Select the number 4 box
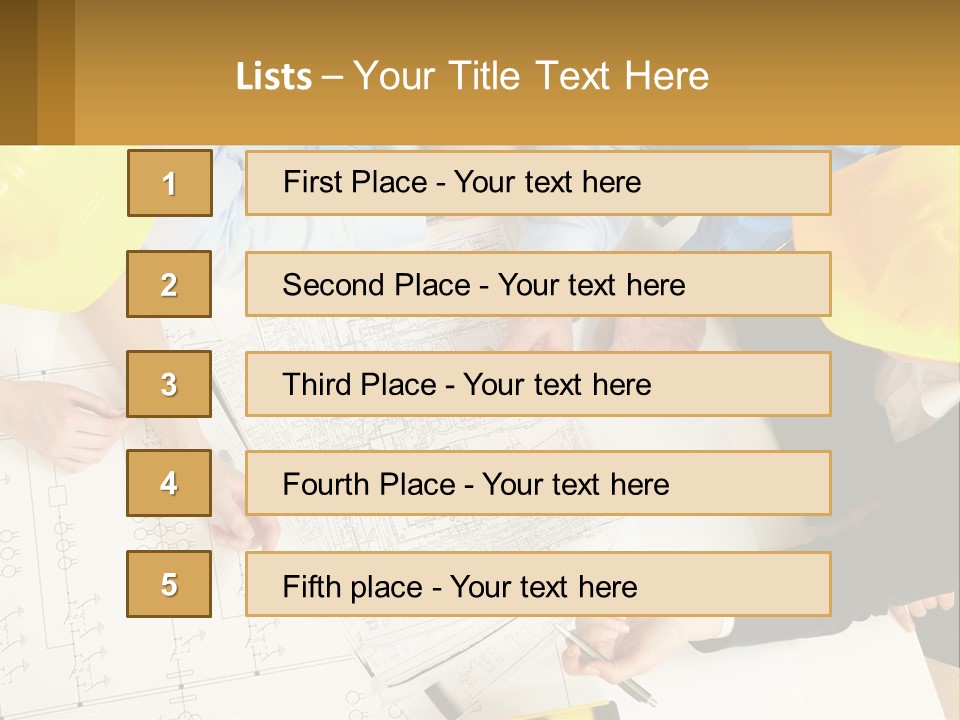Image resolution: width=960 pixels, height=720 pixels. [169, 483]
